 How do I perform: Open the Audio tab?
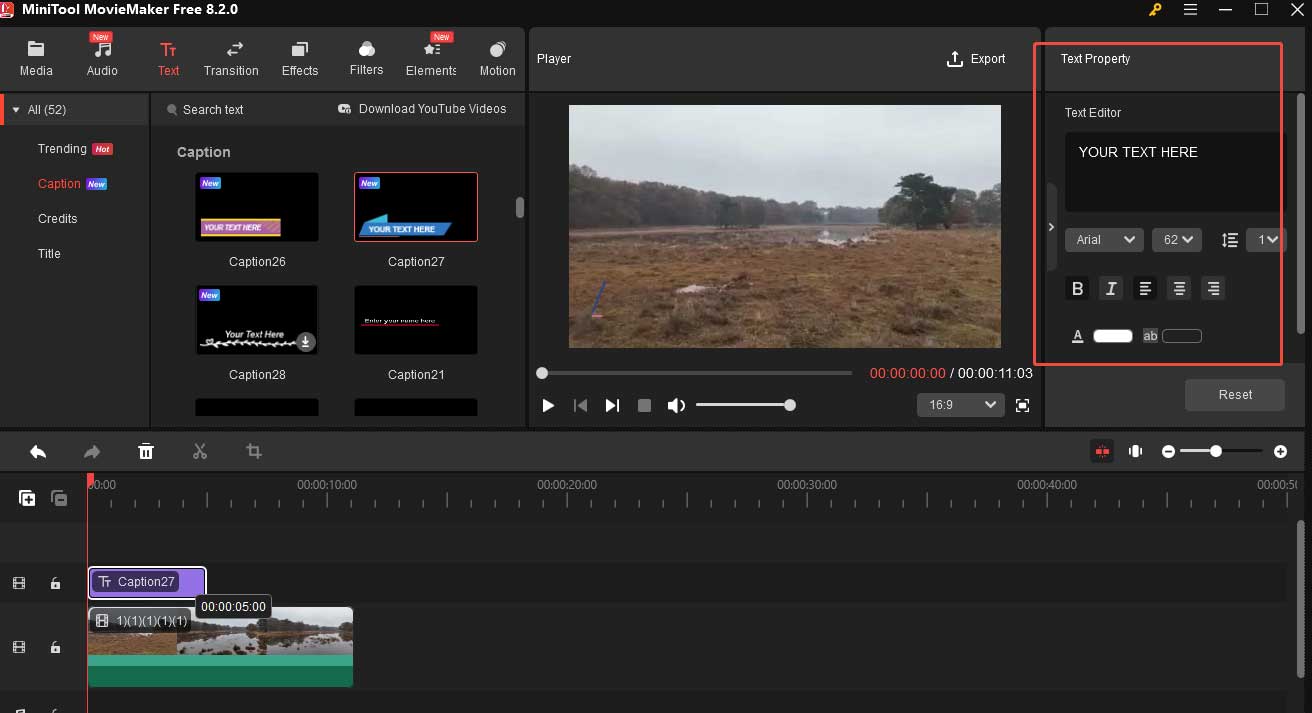click(x=102, y=59)
